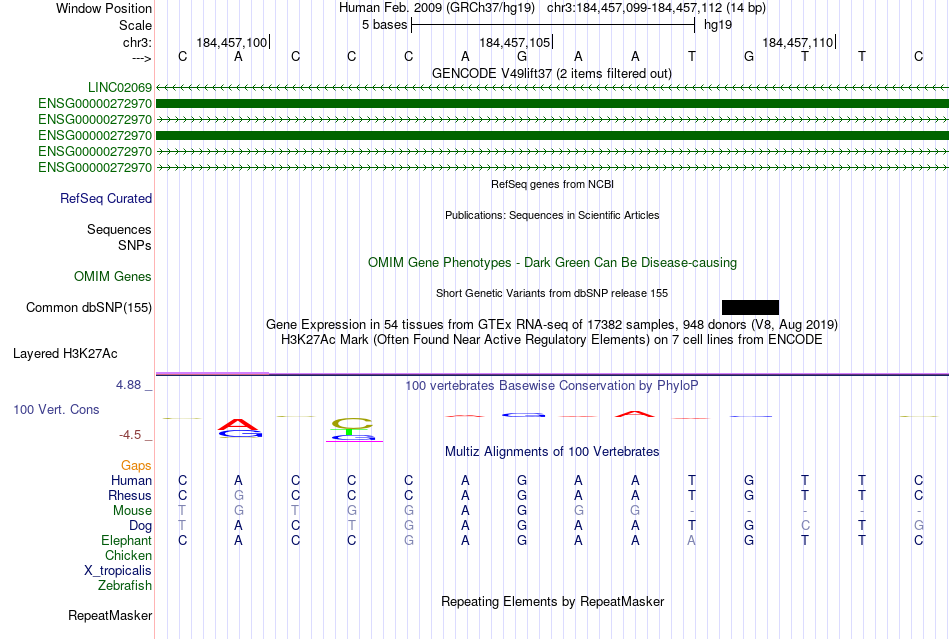This screenshot has width=950, height=639.
Task: Click the Window Position label
Action: (x=104, y=8)
